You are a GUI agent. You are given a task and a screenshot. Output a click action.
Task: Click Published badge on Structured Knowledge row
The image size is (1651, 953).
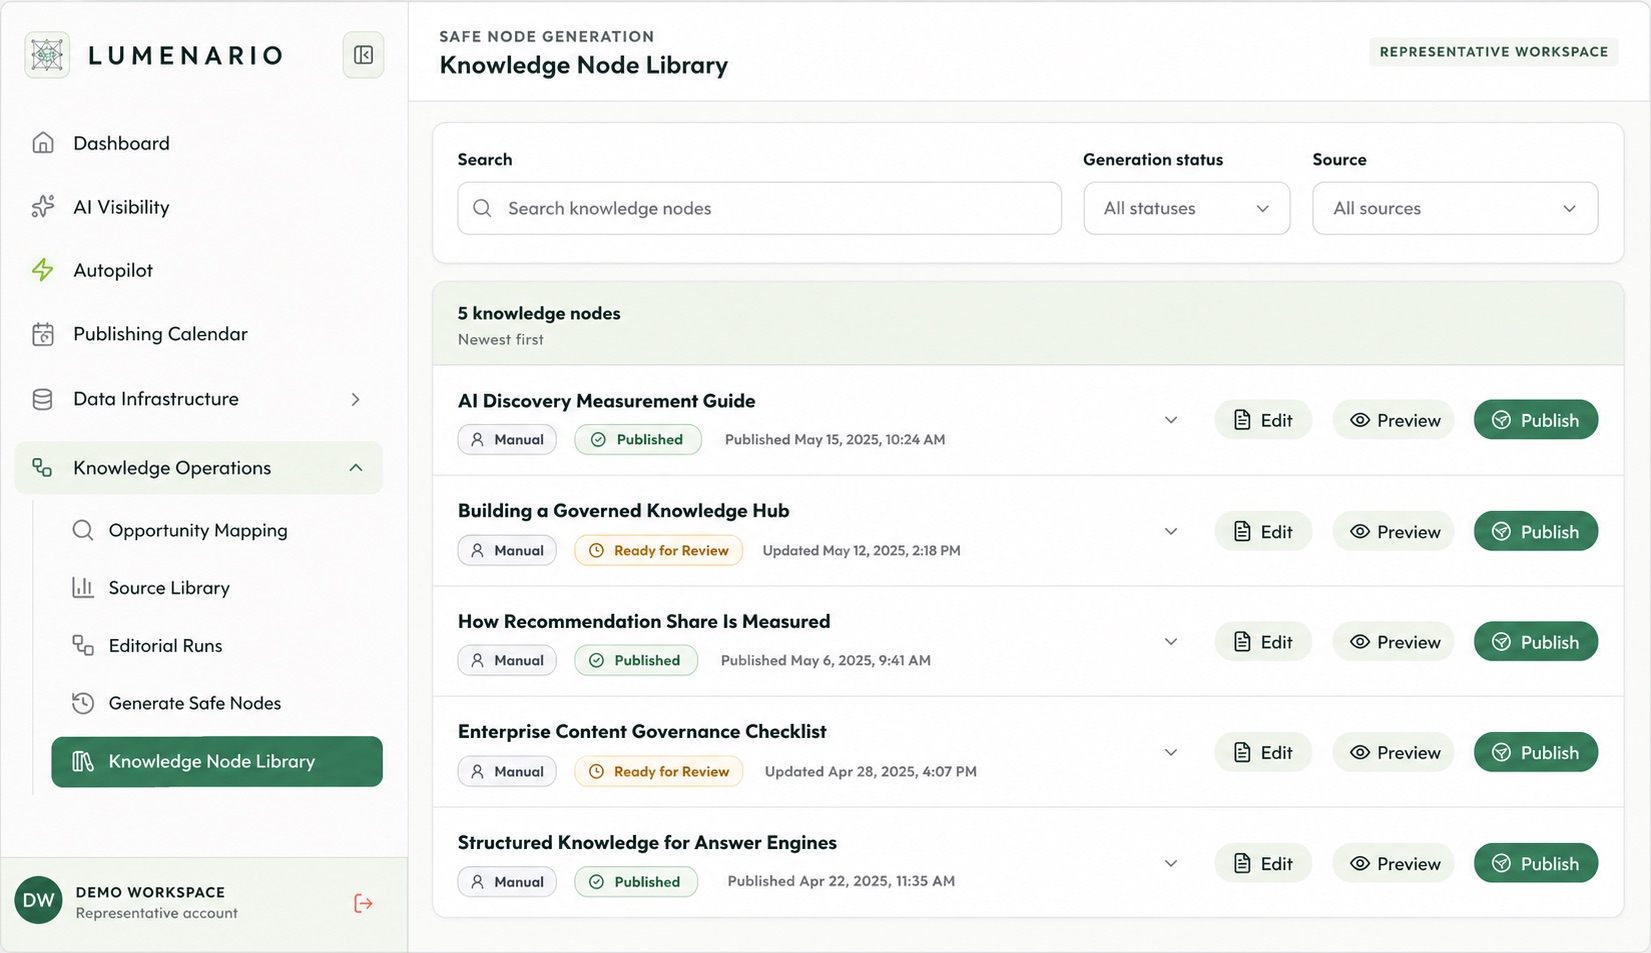point(636,881)
